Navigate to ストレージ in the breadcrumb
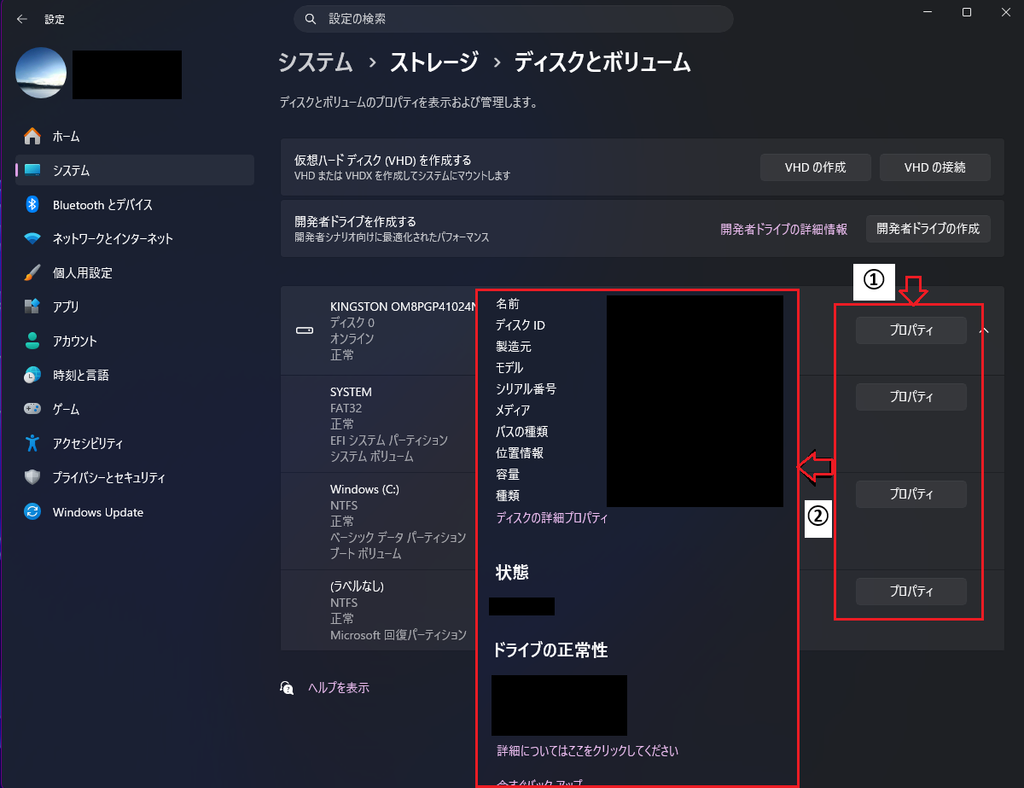The image size is (1024, 788). 434,62
